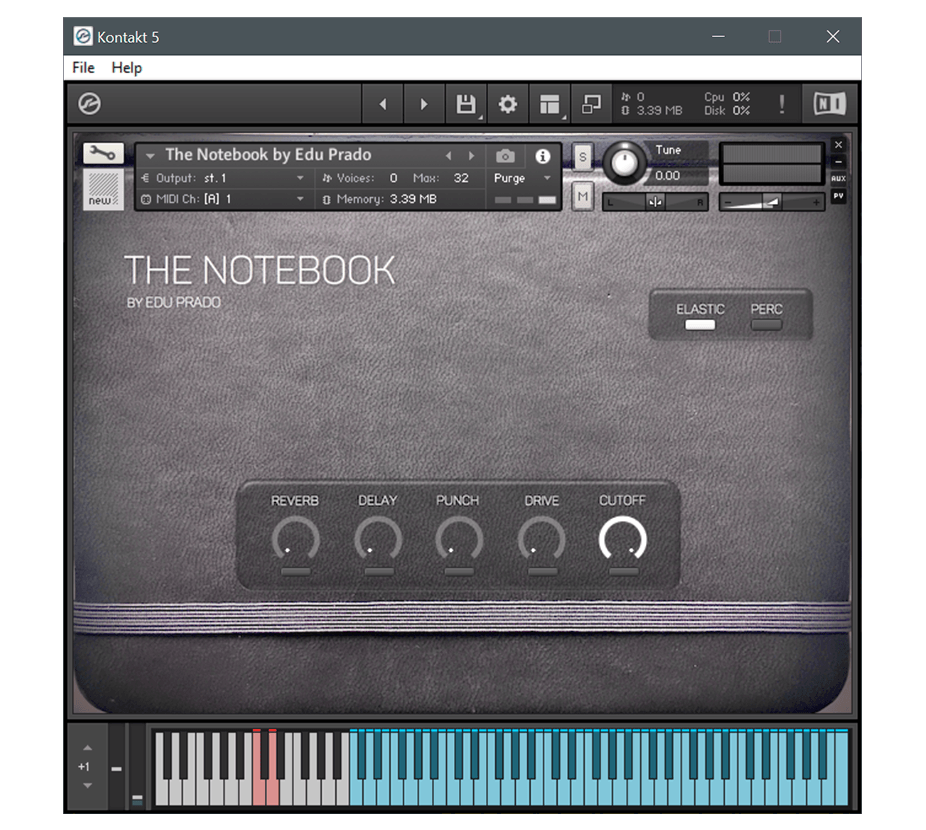
Task: Open the File menu
Action: tap(83, 68)
